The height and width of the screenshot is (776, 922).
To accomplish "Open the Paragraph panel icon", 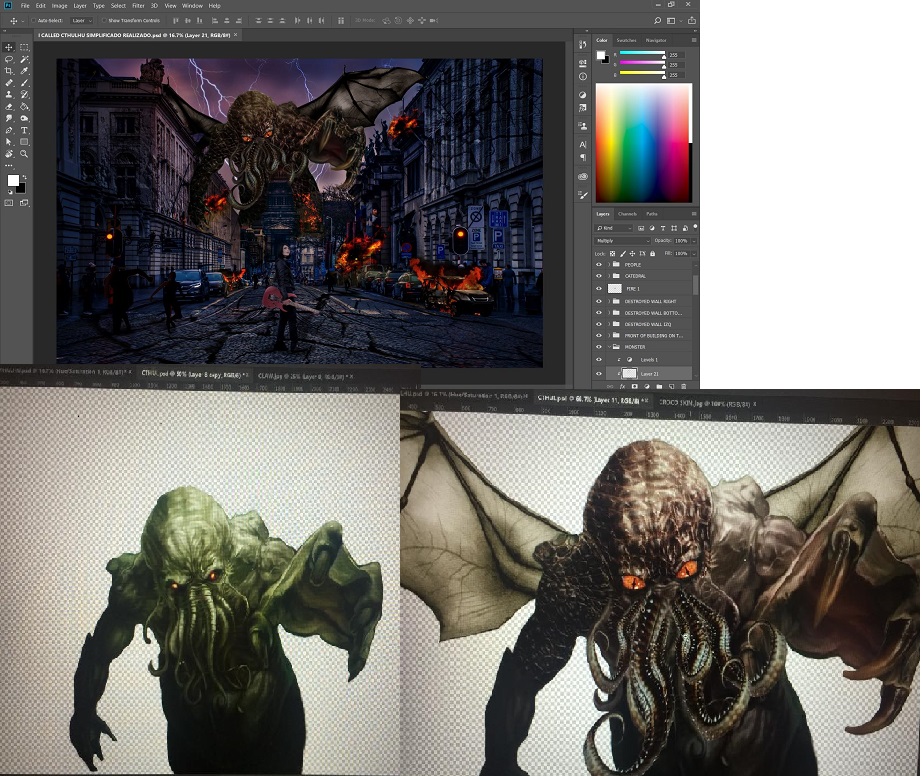I will 583,158.
